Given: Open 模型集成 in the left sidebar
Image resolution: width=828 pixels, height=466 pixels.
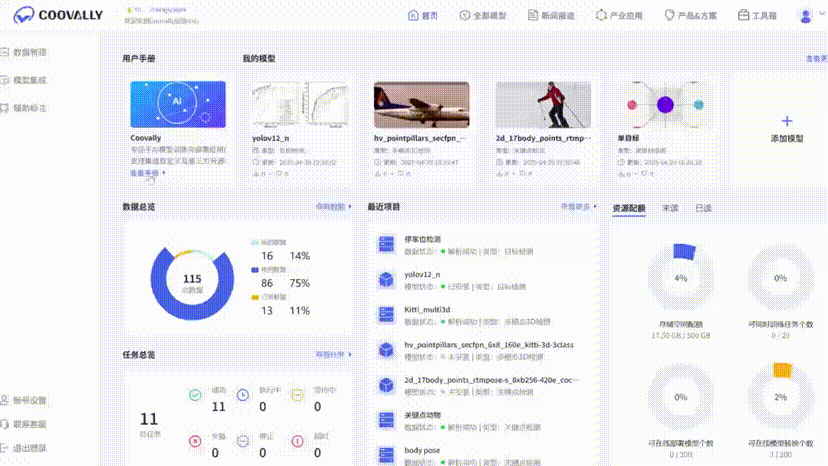Looking at the screenshot, I should click(x=24, y=80).
